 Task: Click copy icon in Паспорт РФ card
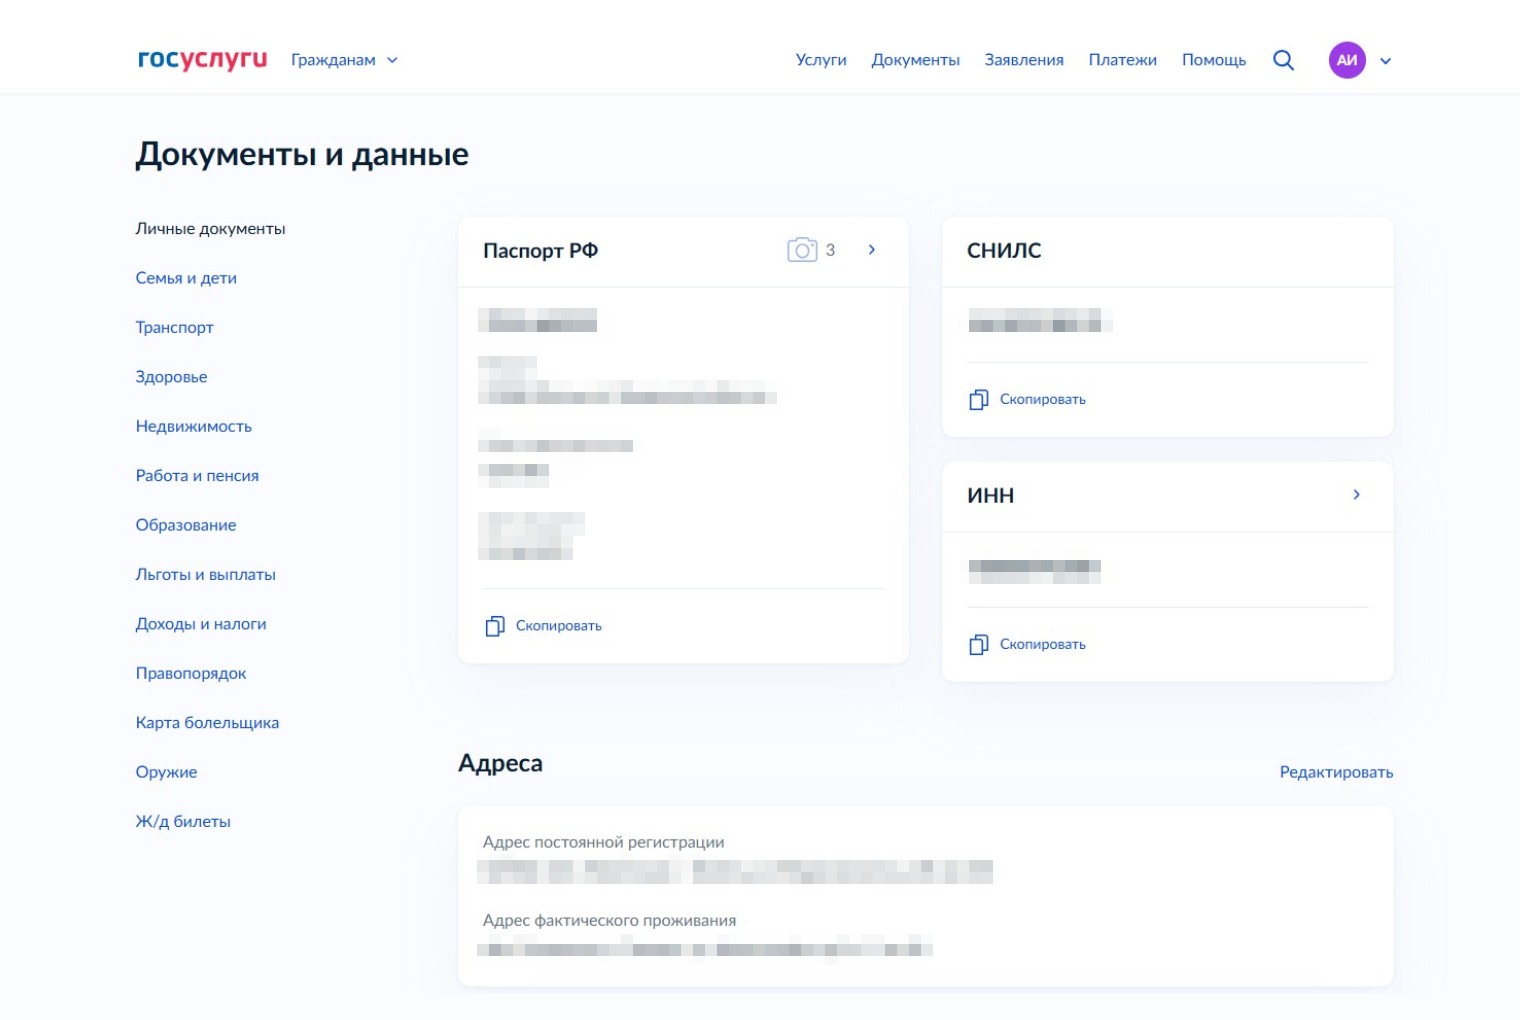[x=495, y=626]
